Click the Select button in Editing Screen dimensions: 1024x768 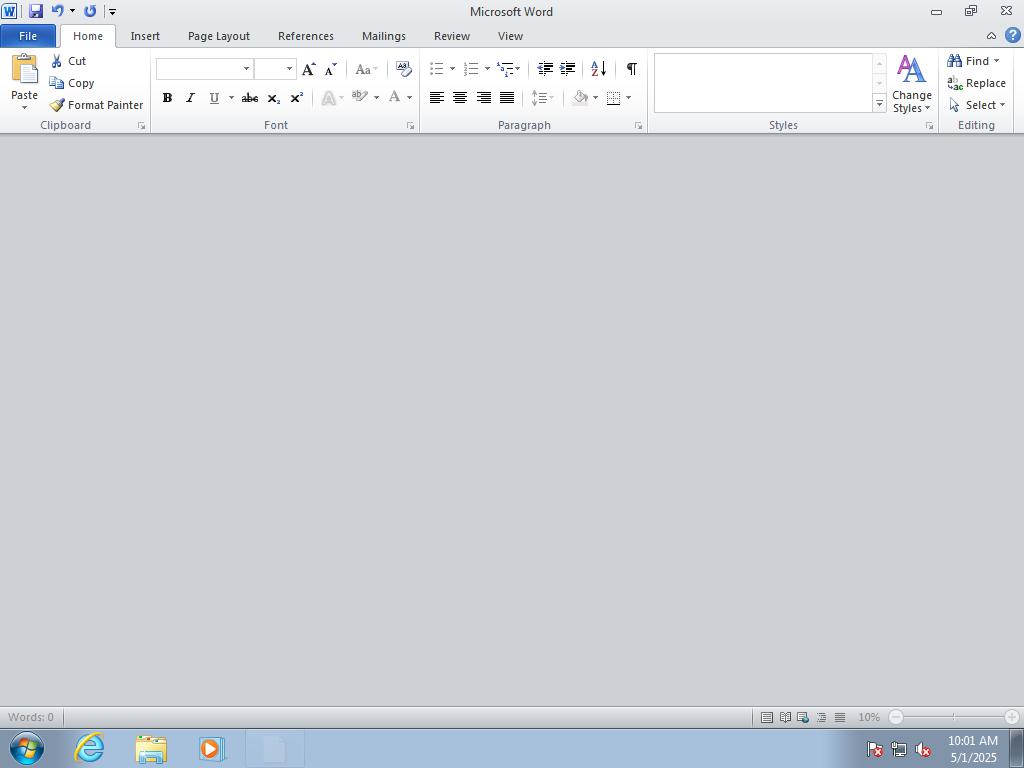pyautogui.click(x=976, y=104)
